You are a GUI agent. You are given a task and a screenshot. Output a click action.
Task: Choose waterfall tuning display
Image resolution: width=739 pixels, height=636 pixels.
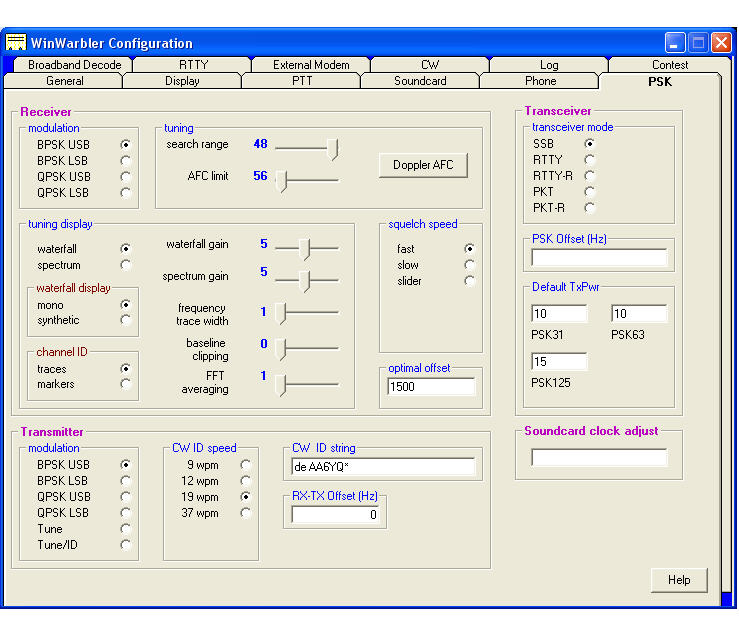(125, 248)
